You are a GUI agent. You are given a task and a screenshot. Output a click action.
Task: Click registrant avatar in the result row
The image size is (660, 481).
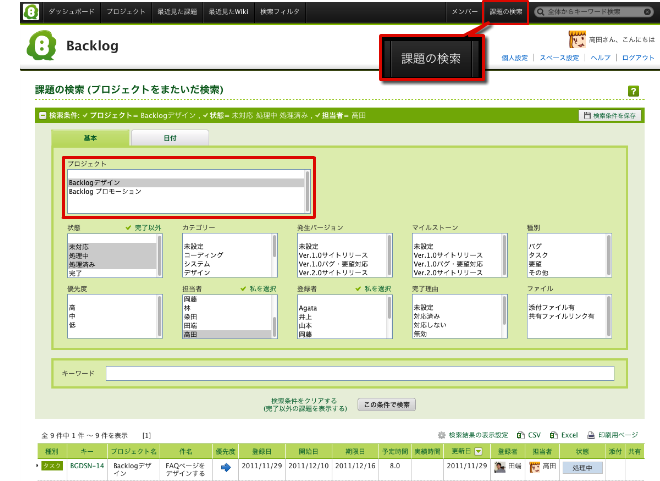point(500,467)
